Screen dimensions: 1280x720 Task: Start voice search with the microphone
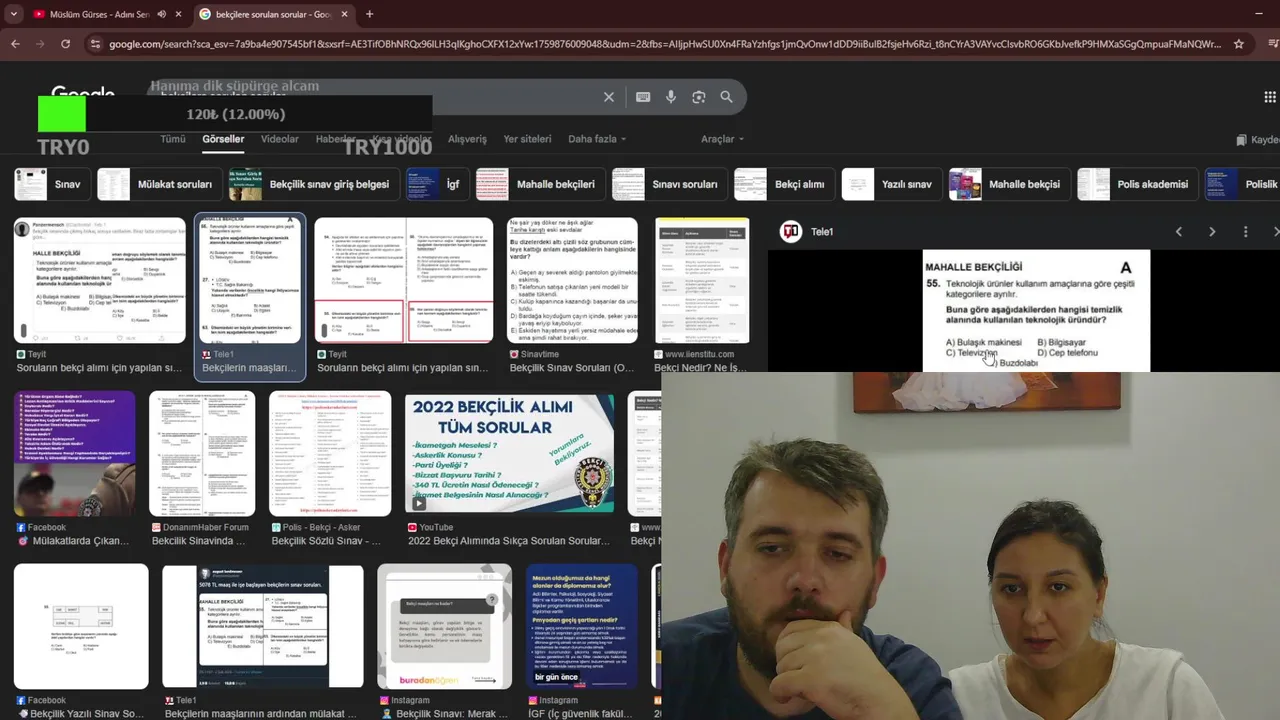[x=671, y=97]
